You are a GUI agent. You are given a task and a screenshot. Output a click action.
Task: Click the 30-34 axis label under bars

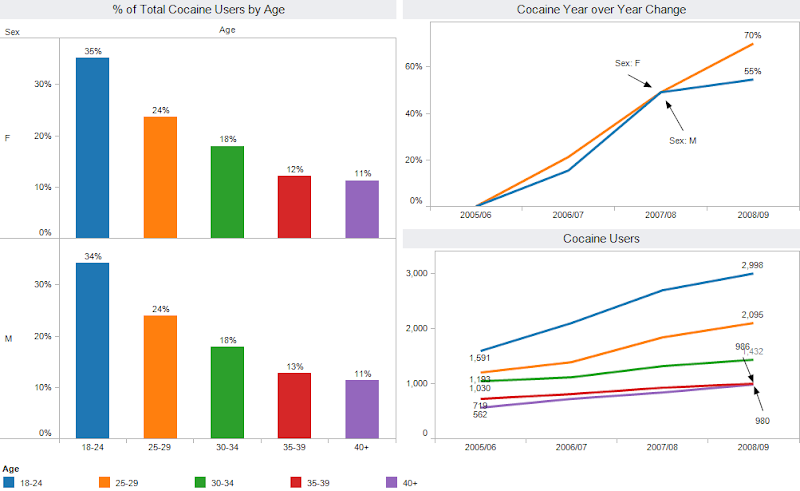tap(227, 447)
